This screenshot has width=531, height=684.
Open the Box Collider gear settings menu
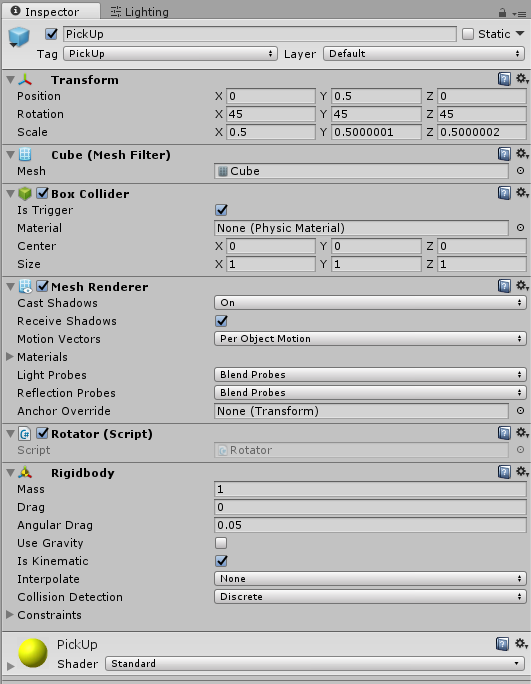click(522, 193)
